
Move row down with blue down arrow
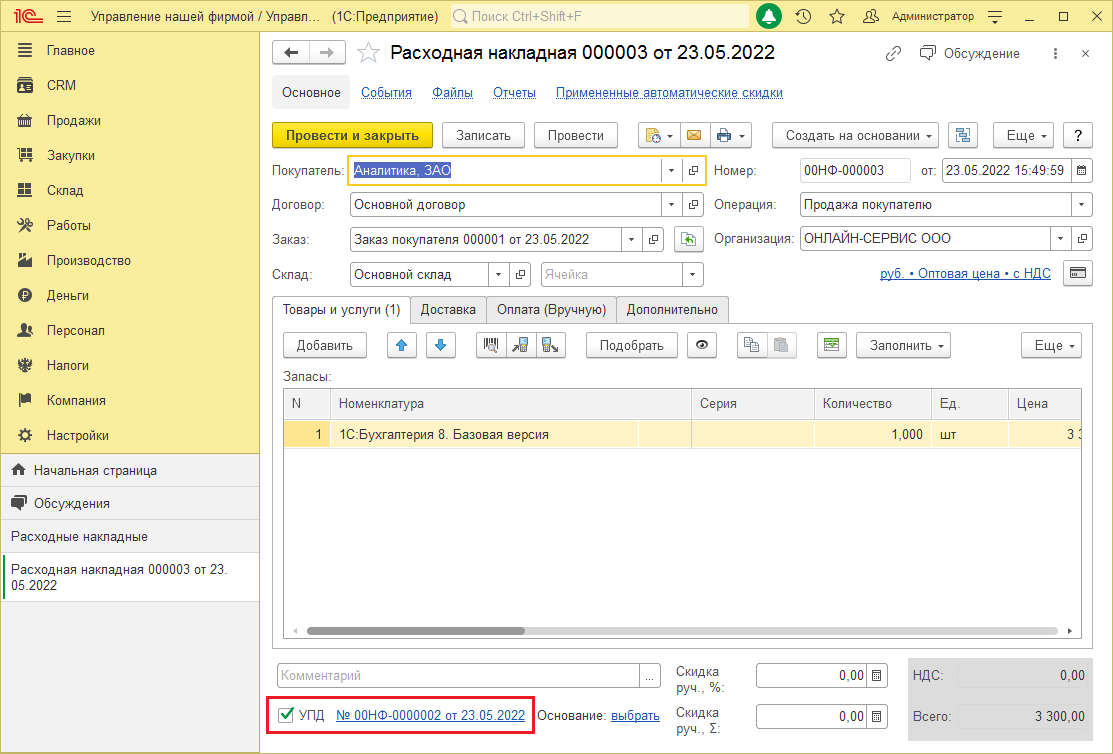click(x=441, y=345)
